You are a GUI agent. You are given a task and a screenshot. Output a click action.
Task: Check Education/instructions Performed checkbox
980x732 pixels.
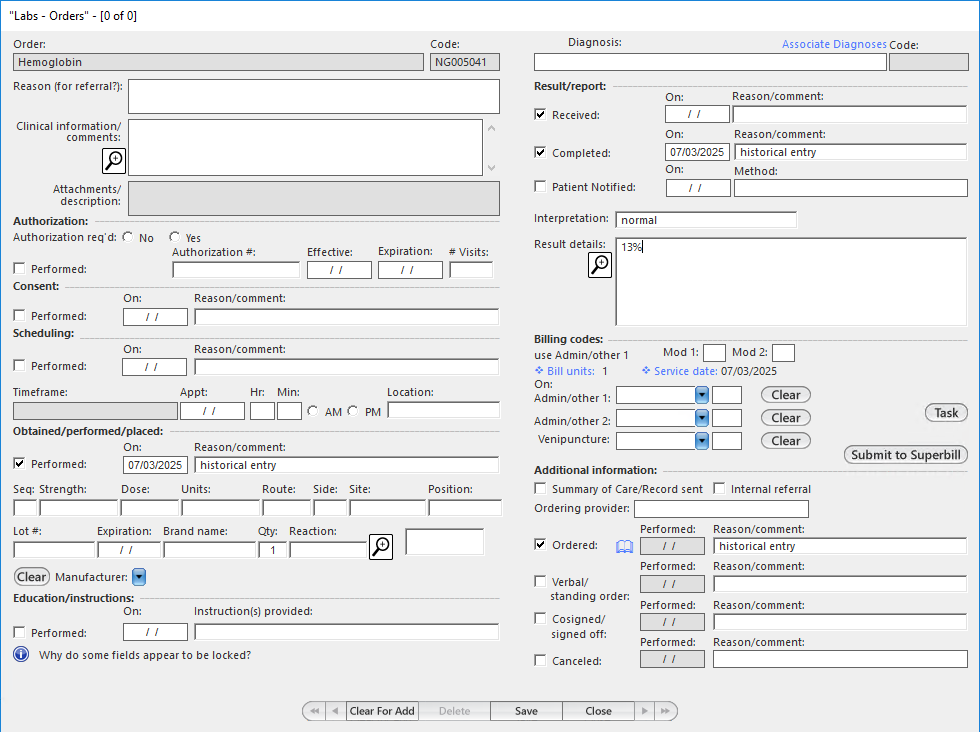click(x=19, y=633)
